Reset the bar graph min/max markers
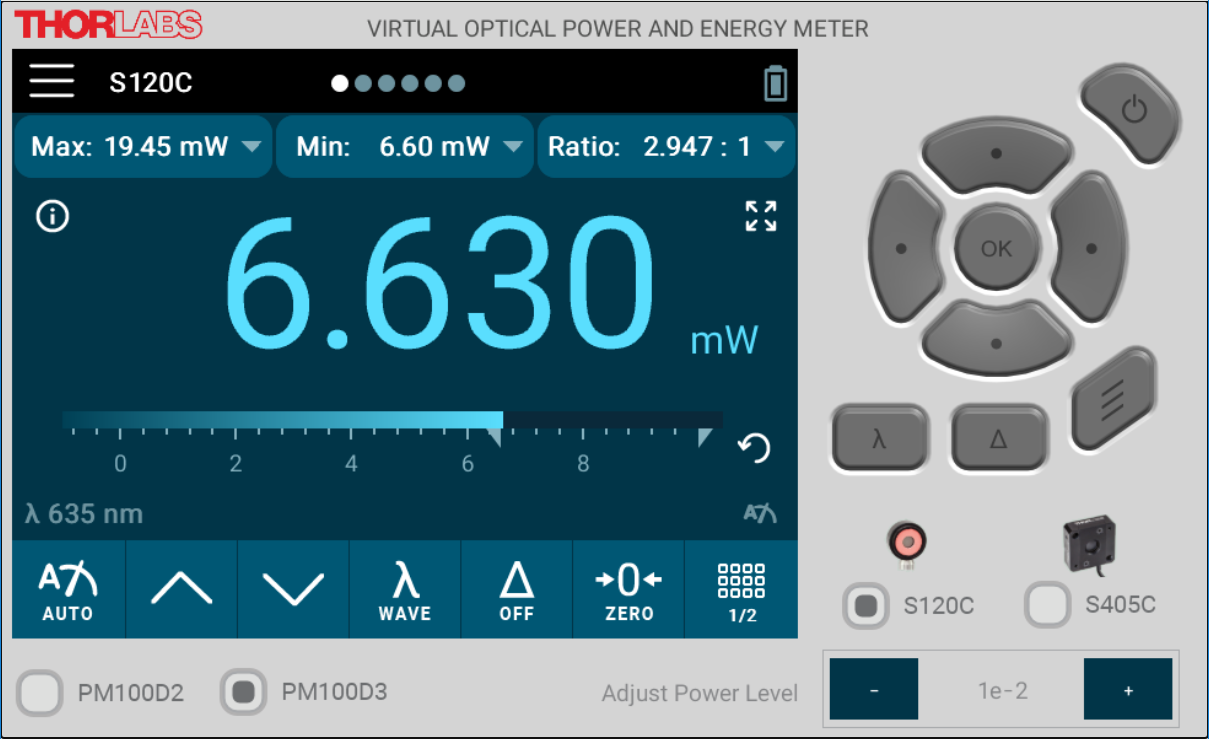This screenshot has width=1209, height=739. pos(755,448)
